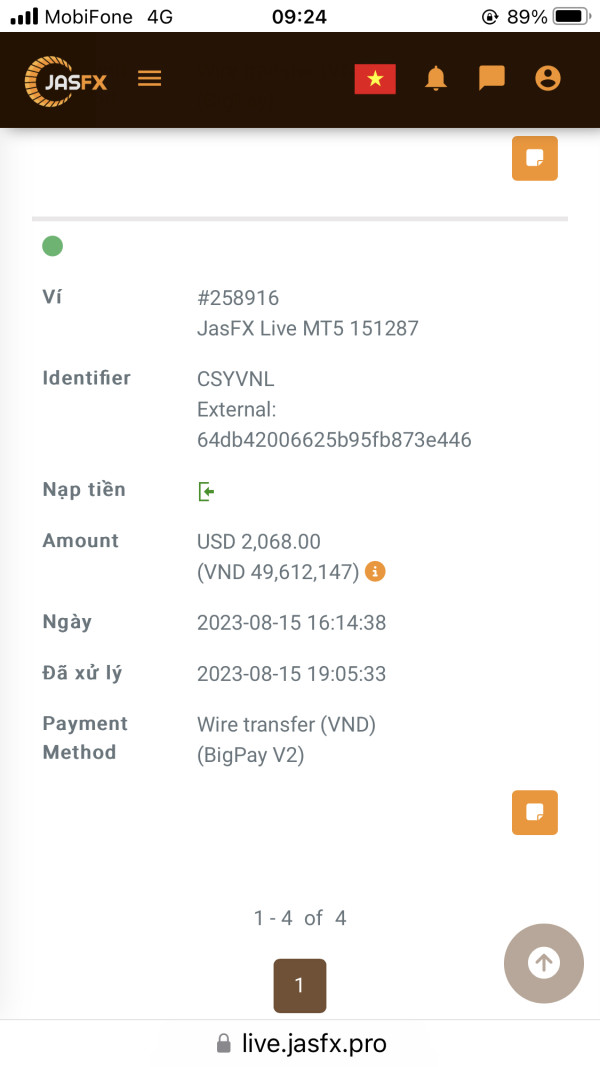Screen dimensions: 600x1067
Task: Click the USD 2,068.00 amount
Action: click(259, 542)
